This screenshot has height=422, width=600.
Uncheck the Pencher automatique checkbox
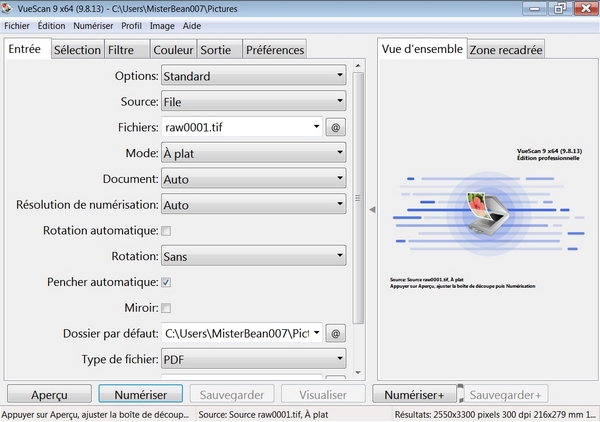tap(166, 282)
